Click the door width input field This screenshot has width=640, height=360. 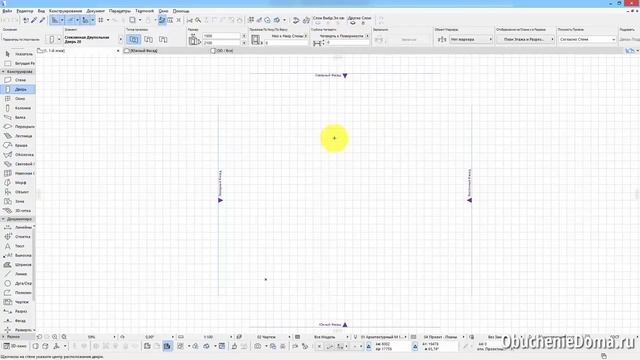pyautogui.click(x=222, y=36)
